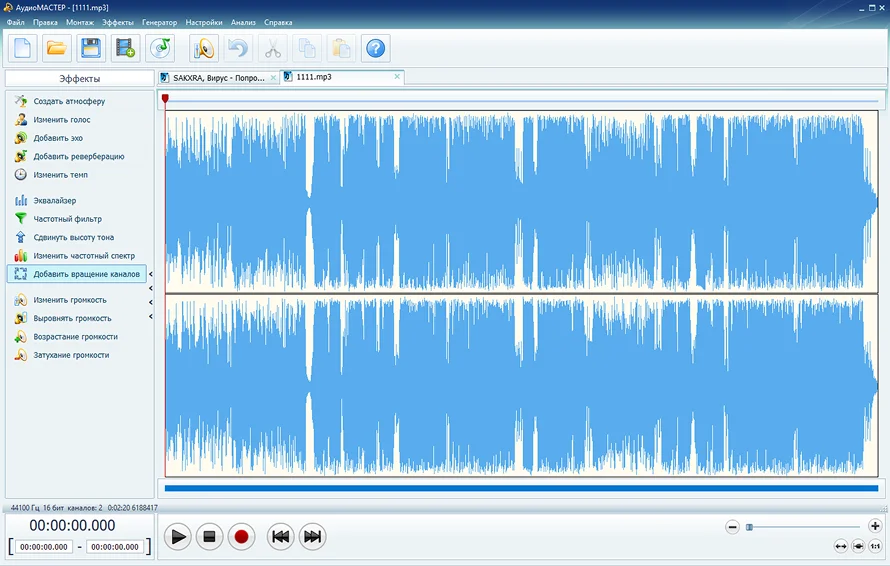Open the Эффекты menu
This screenshot has height=566, width=890.
[x=118, y=22]
